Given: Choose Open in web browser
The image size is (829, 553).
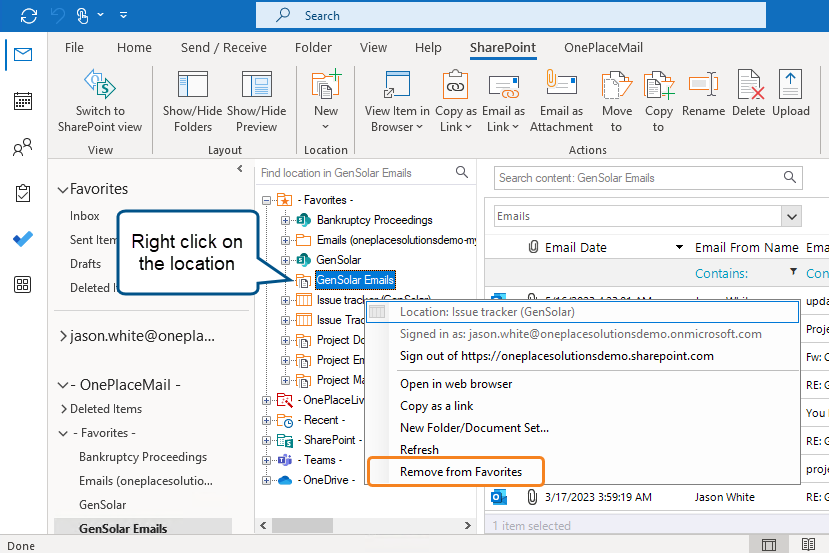Looking at the screenshot, I should (x=456, y=384).
